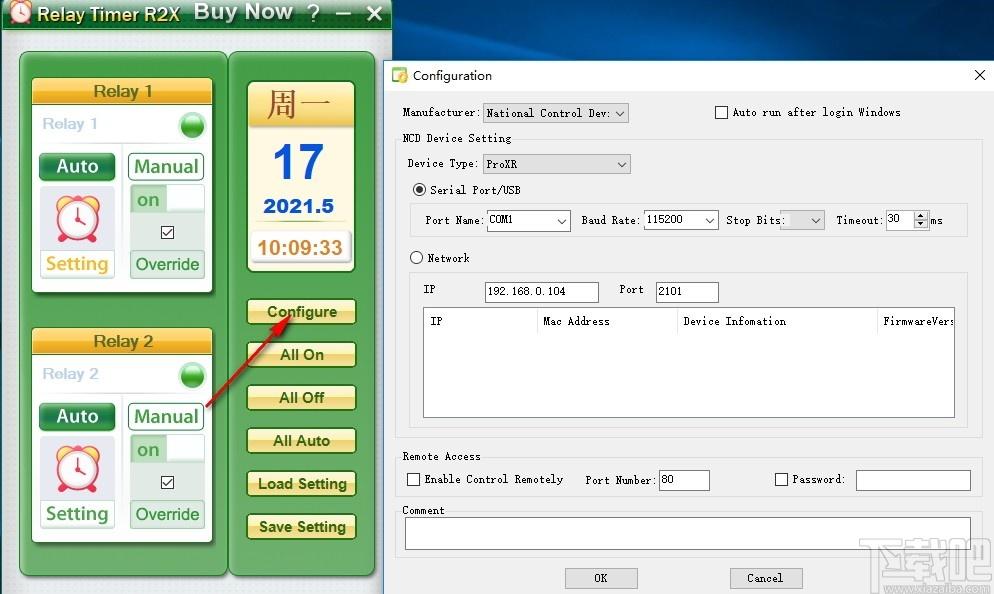Close the Relay Timer R2X window

click(375, 13)
